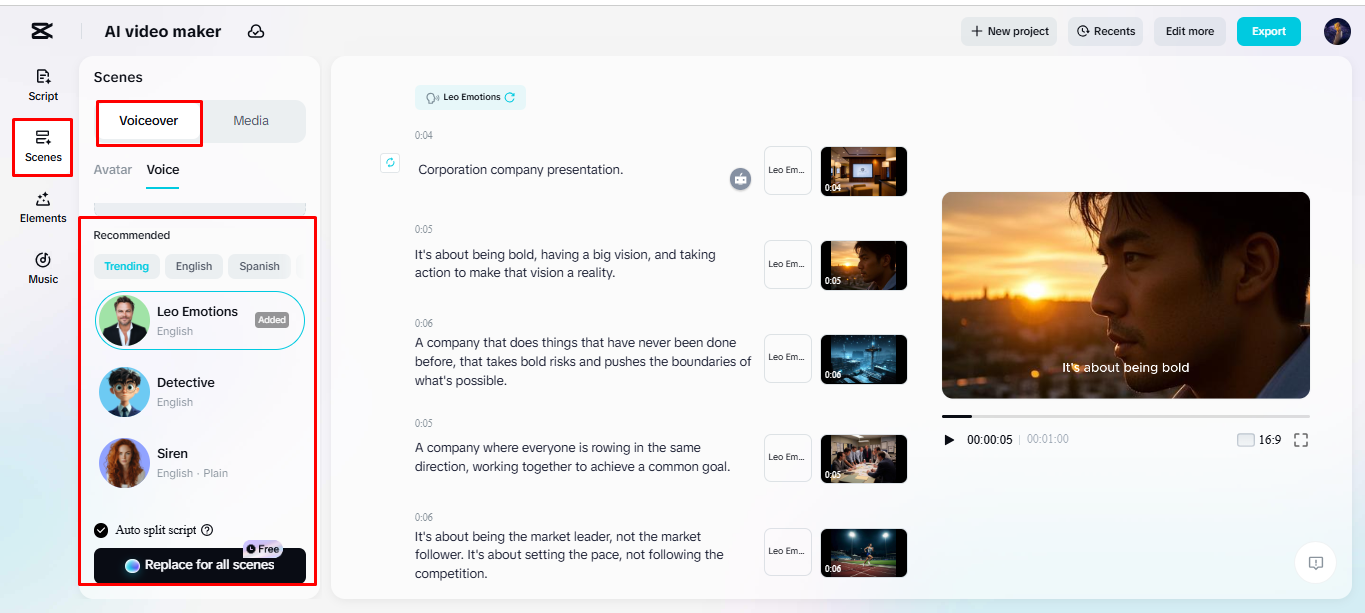Click the CapCut logo in the top-left corner
This screenshot has height=613, width=1365.
click(41, 30)
